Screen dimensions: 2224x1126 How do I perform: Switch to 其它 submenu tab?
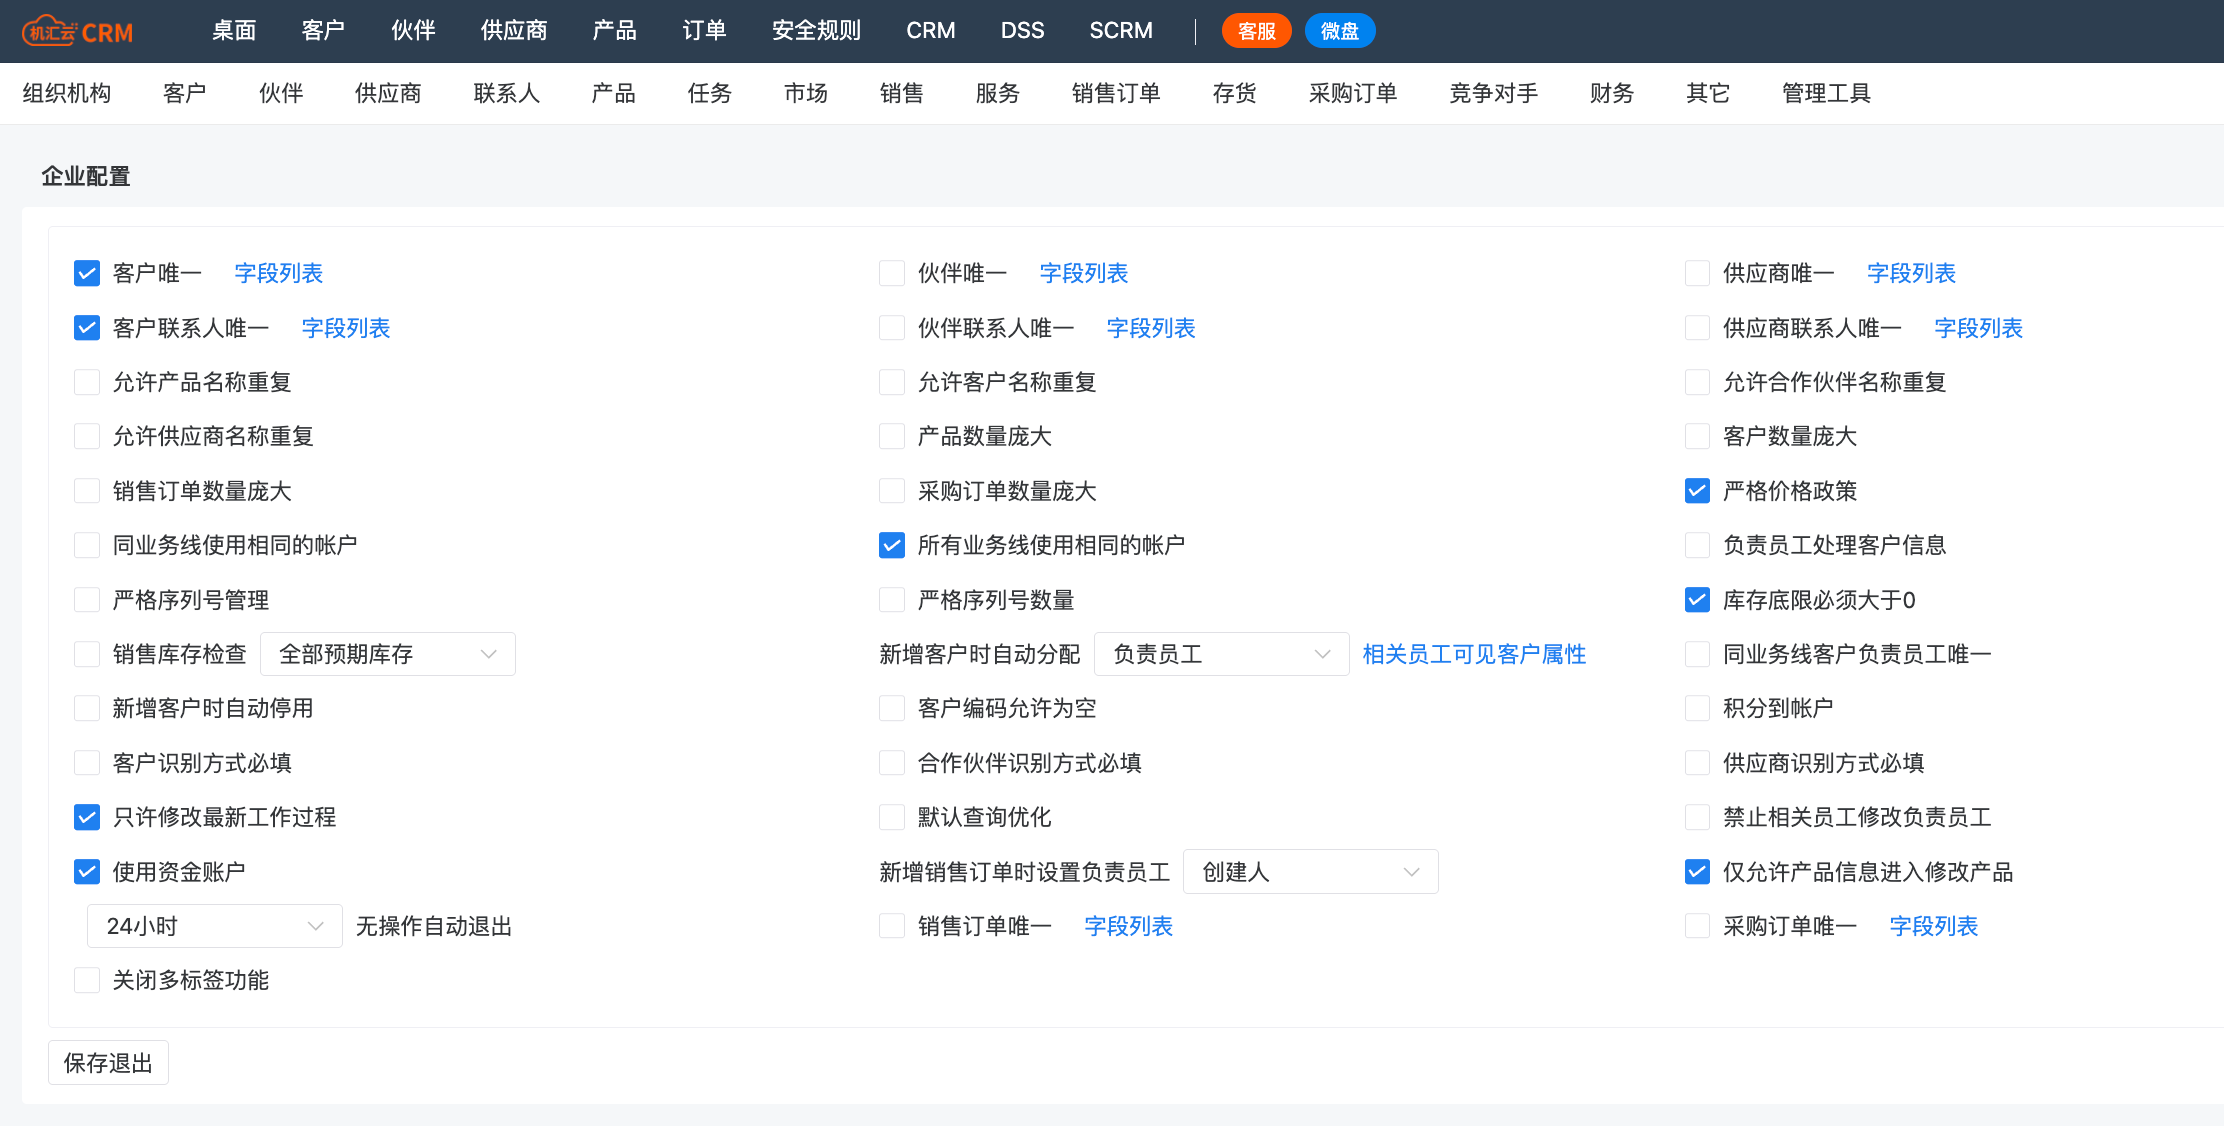pos(1708,93)
